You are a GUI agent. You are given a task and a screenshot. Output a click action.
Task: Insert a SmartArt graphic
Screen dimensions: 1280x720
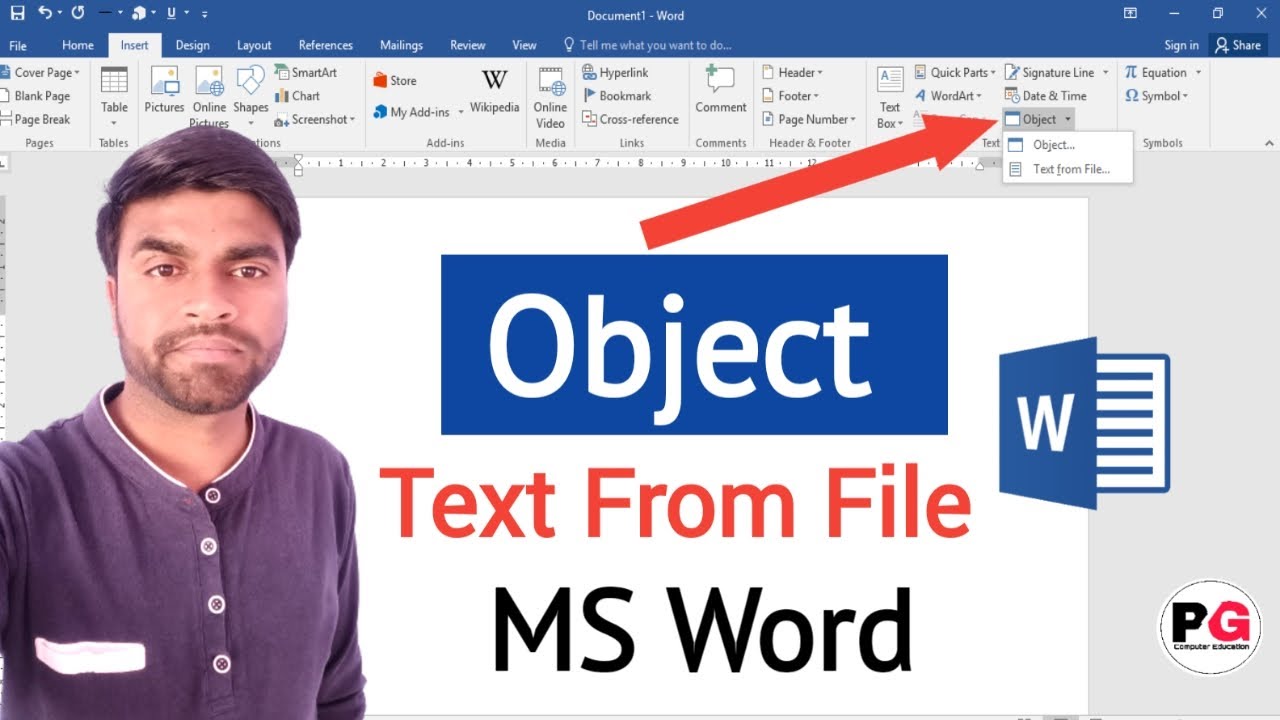(x=307, y=72)
